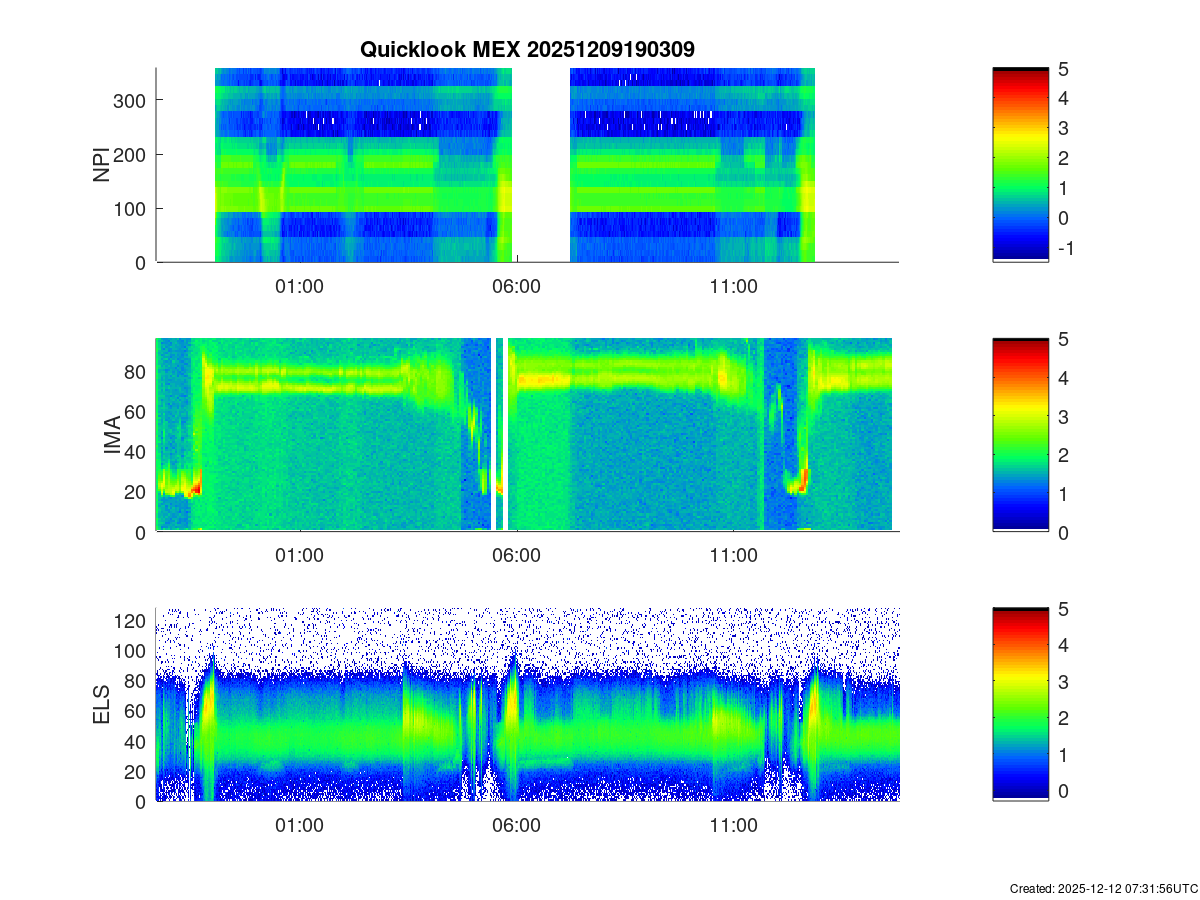Select the 01:00 tick under NPI plot

(299, 286)
